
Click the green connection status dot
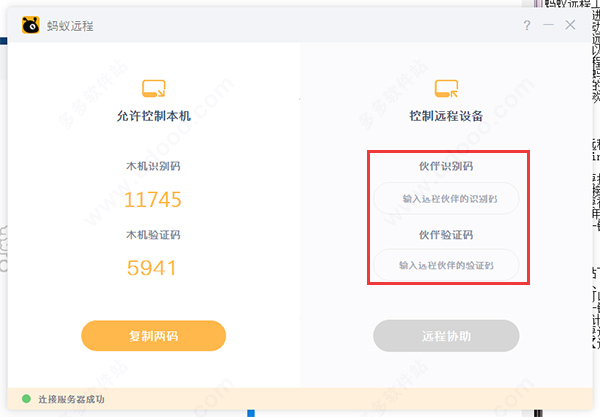tap(26, 399)
